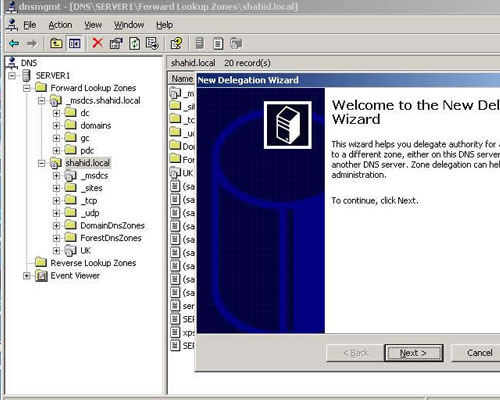The width and height of the screenshot is (500, 400).
Task: Click the New Server toolbar icon
Action: pyautogui.click(x=200, y=43)
